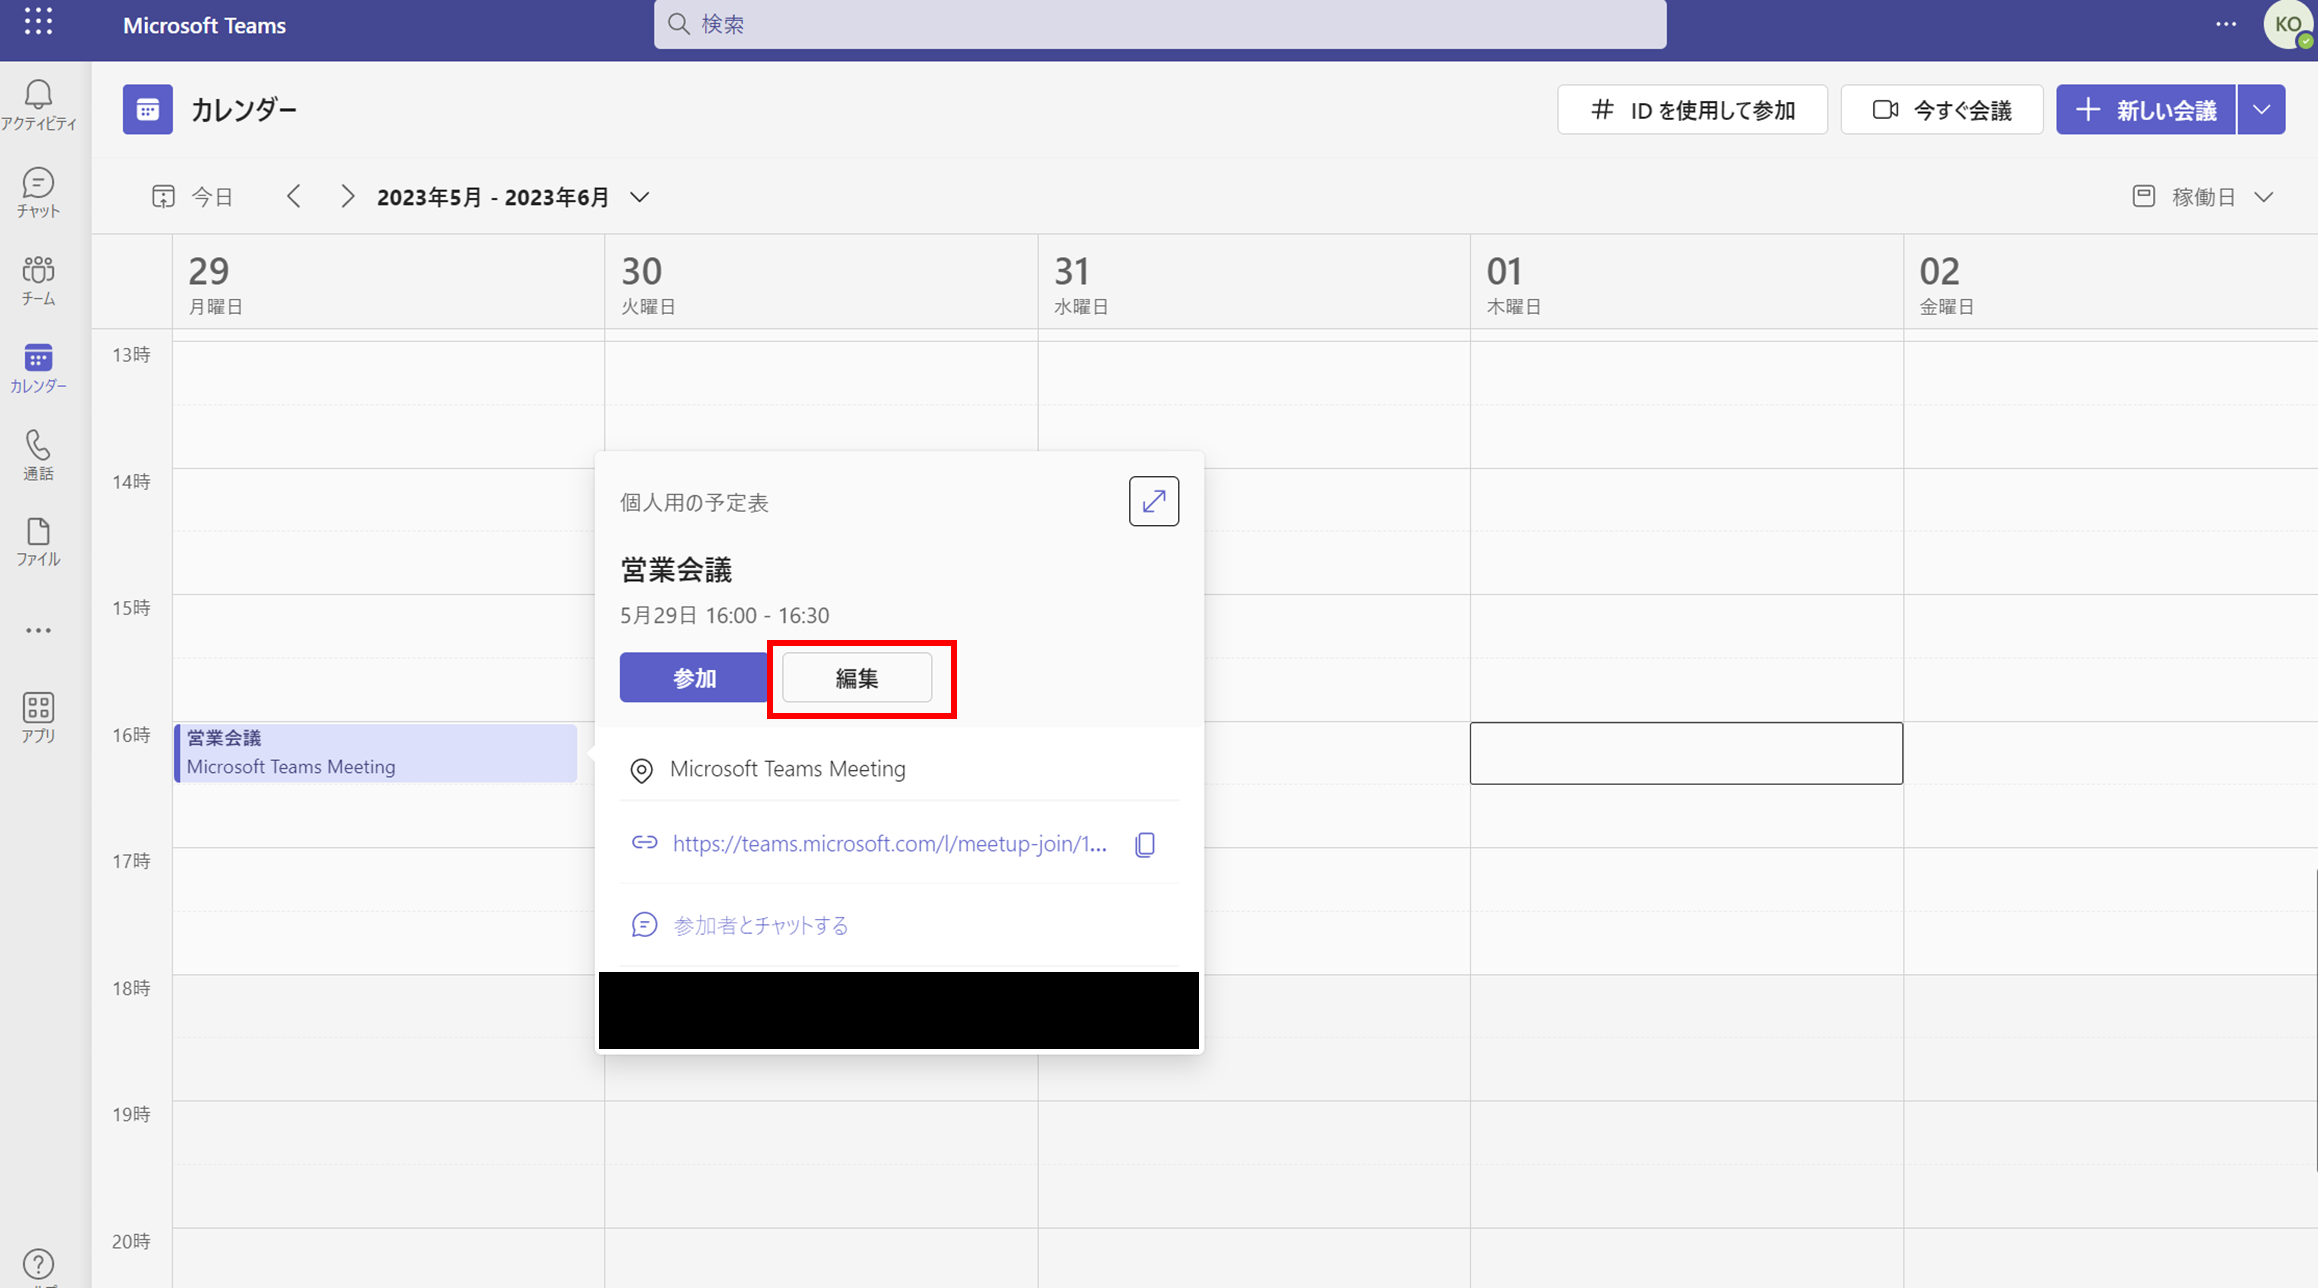Go to next week arrow
Viewport: 2318px width, 1288px height.
(x=347, y=196)
